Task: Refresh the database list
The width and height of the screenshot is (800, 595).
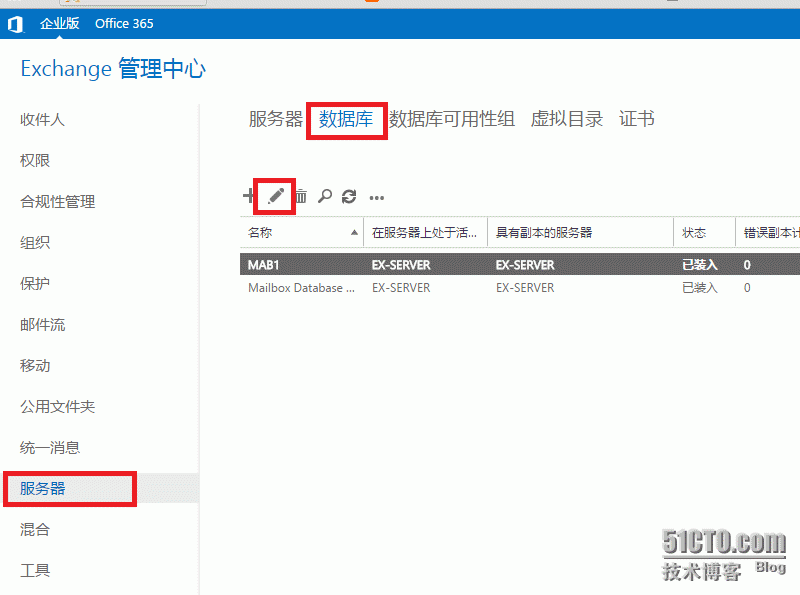Action: click(x=349, y=196)
